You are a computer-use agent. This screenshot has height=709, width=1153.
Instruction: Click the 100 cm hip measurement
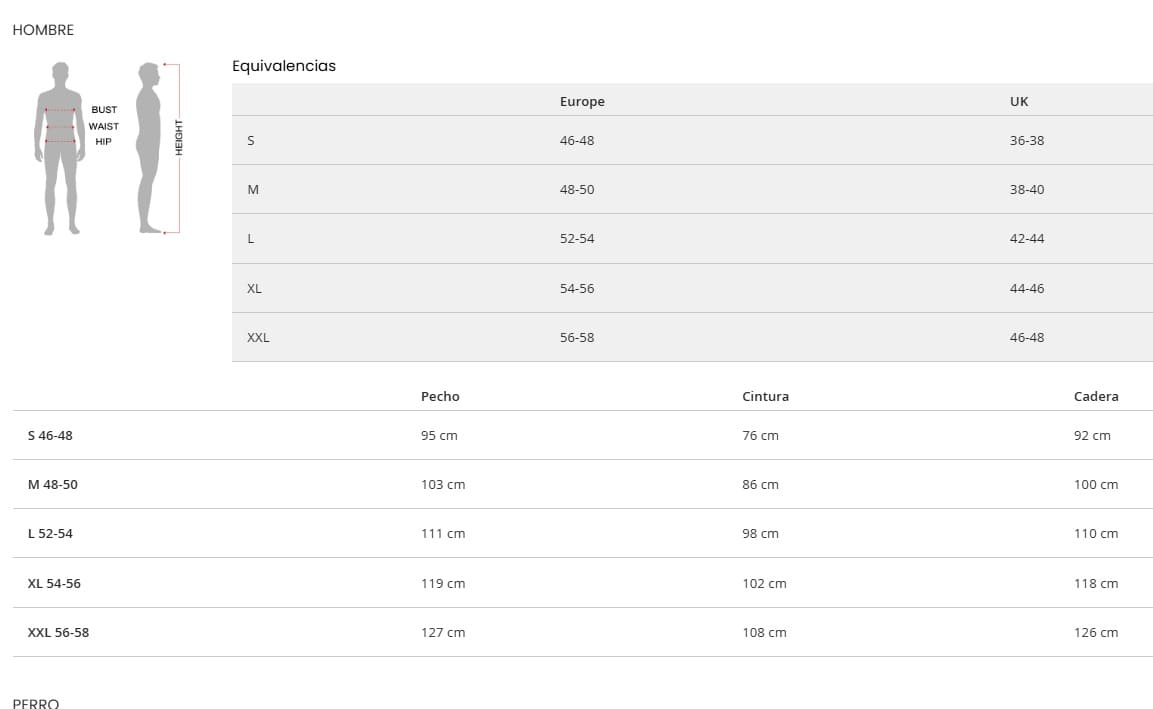pyautogui.click(x=1096, y=485)
